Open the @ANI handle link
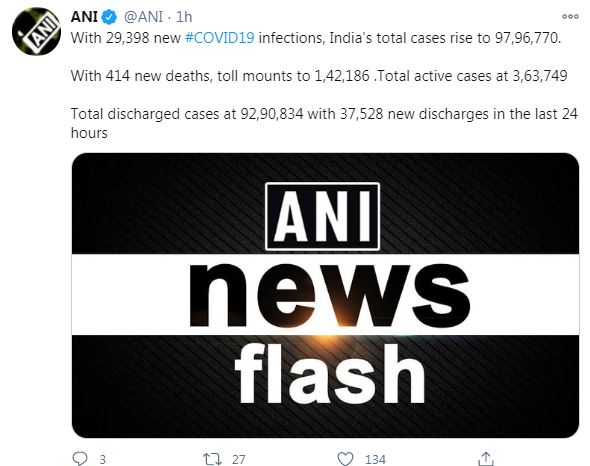590x466 pixels. point(143,17)
